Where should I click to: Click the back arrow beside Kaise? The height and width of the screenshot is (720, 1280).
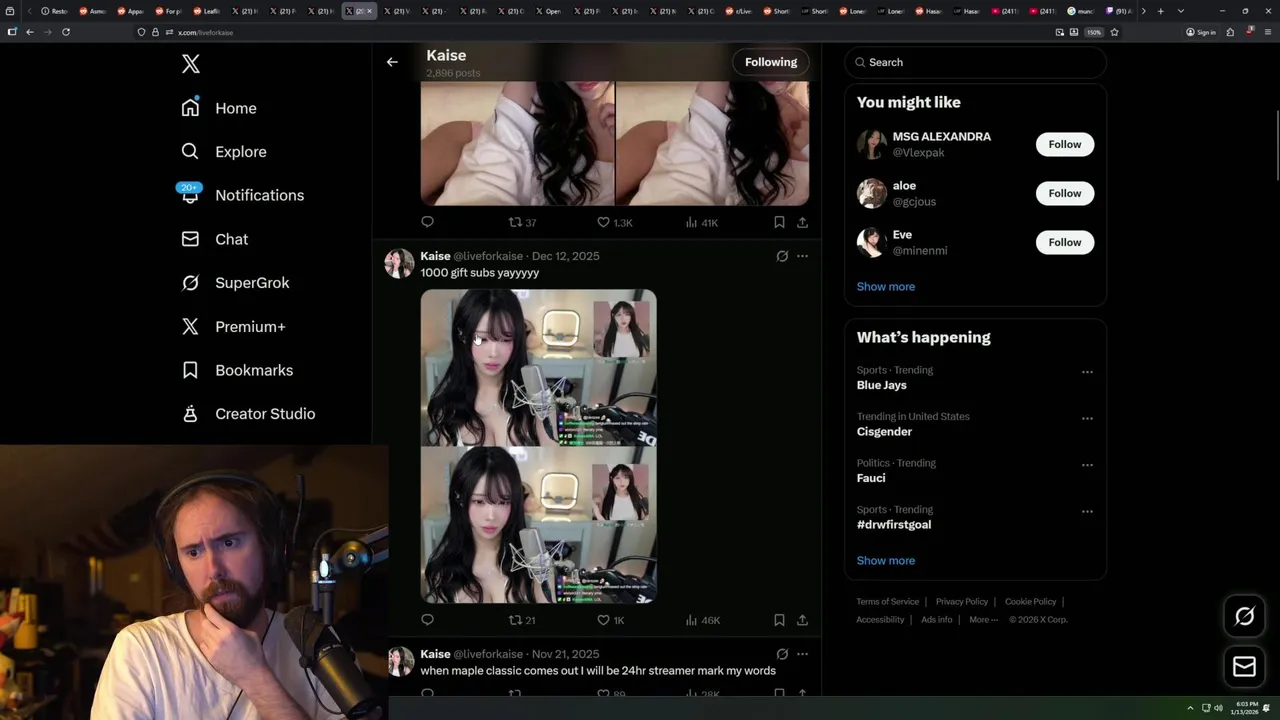(392, 62)
